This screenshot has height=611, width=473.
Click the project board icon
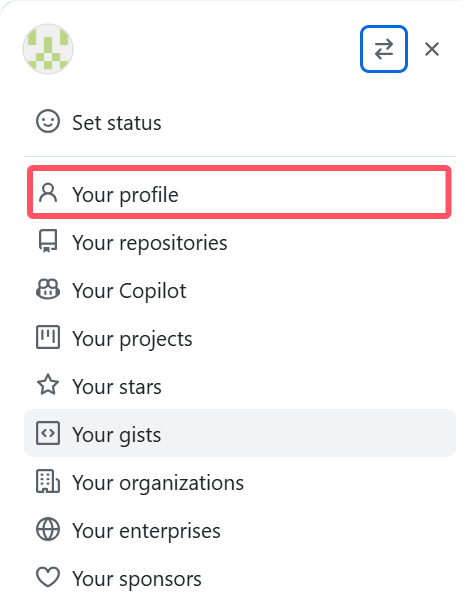(x=48, y=337)
